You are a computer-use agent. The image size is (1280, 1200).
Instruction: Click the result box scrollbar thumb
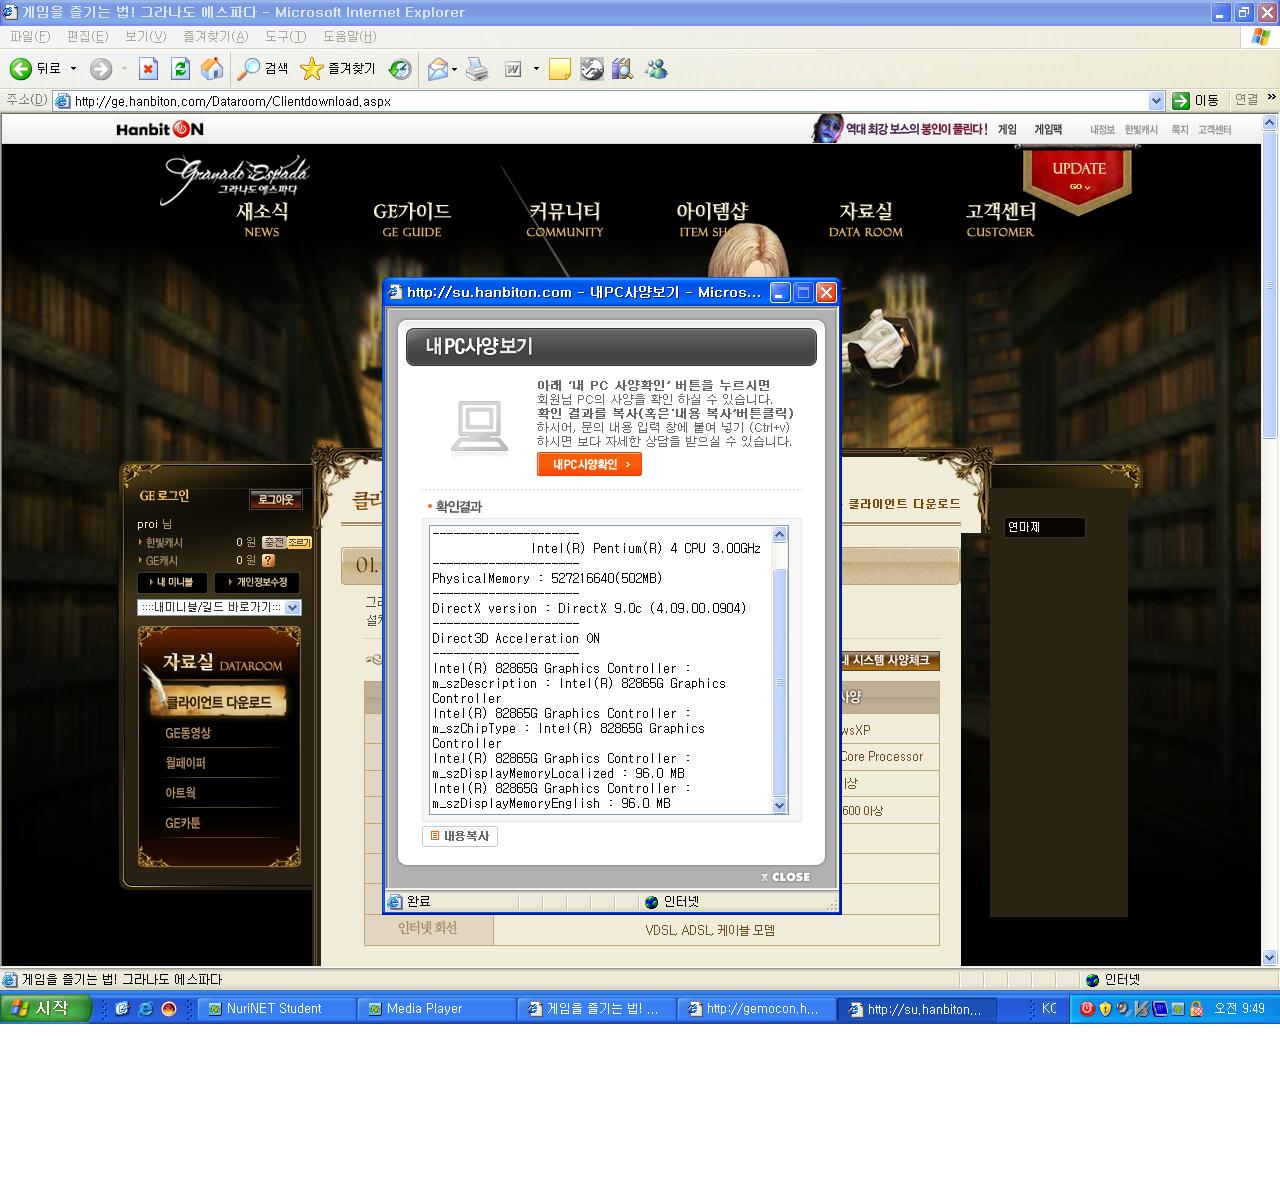[780, 683]
